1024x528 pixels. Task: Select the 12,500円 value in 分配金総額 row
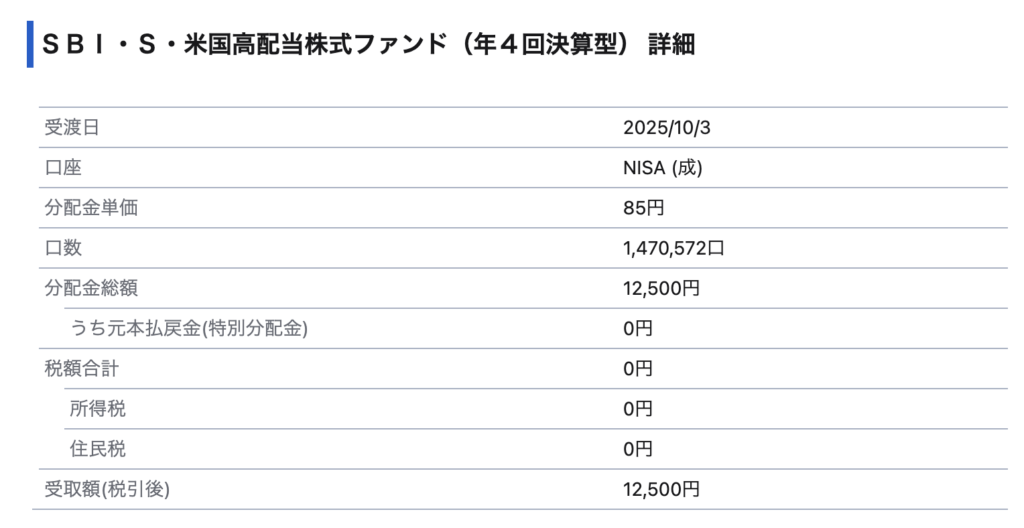[x=661, y=288]
